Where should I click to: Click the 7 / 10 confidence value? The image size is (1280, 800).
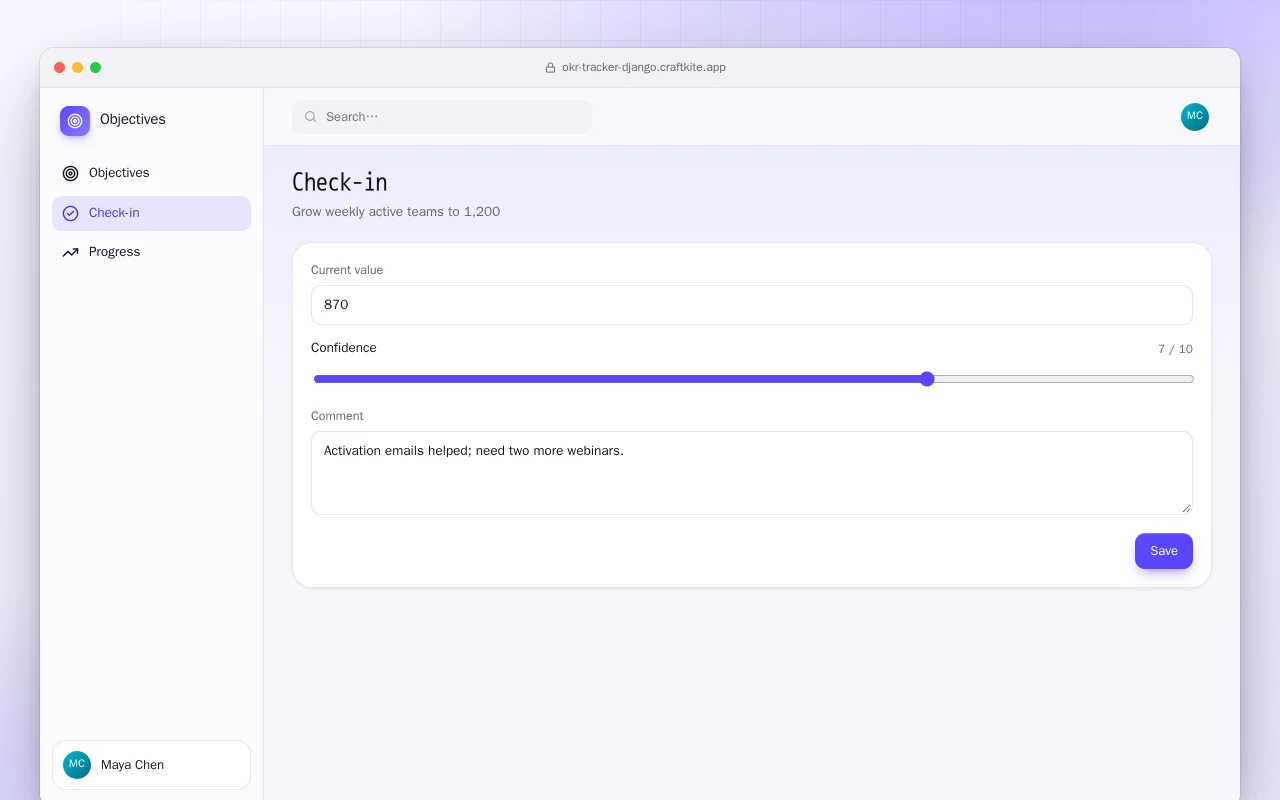[1175, 349]
